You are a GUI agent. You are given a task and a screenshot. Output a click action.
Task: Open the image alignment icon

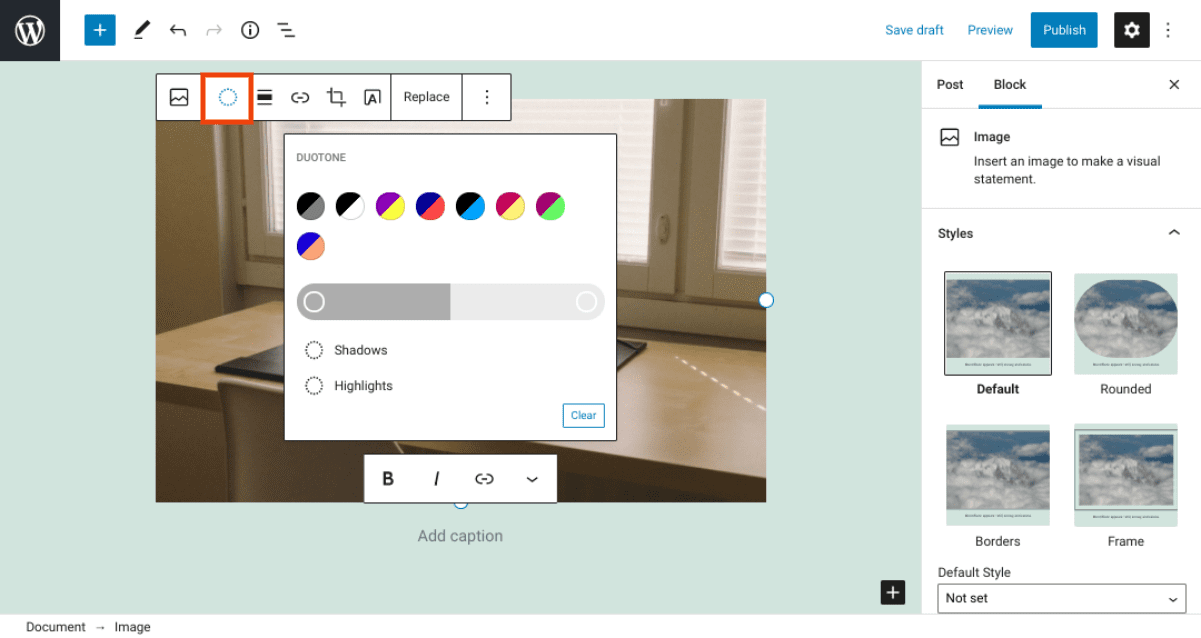(x=264, y=97)
